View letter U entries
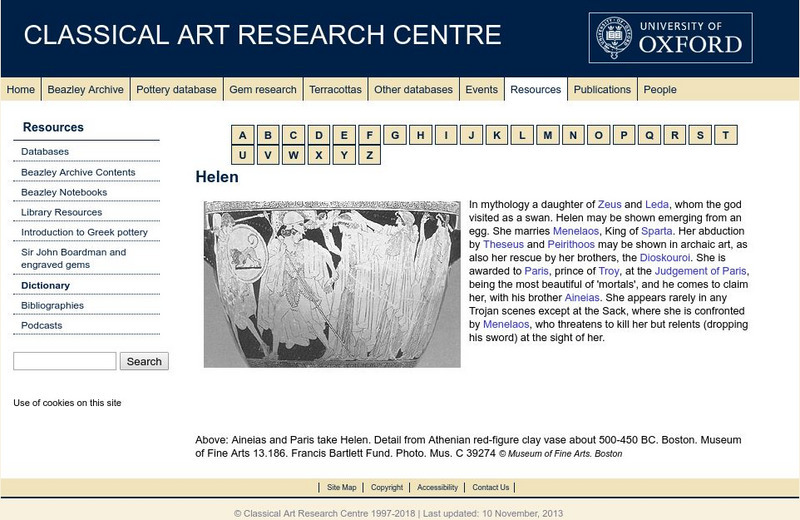This screenshot has width=800, height=520. pyautogui.click(x=242, y=155)
